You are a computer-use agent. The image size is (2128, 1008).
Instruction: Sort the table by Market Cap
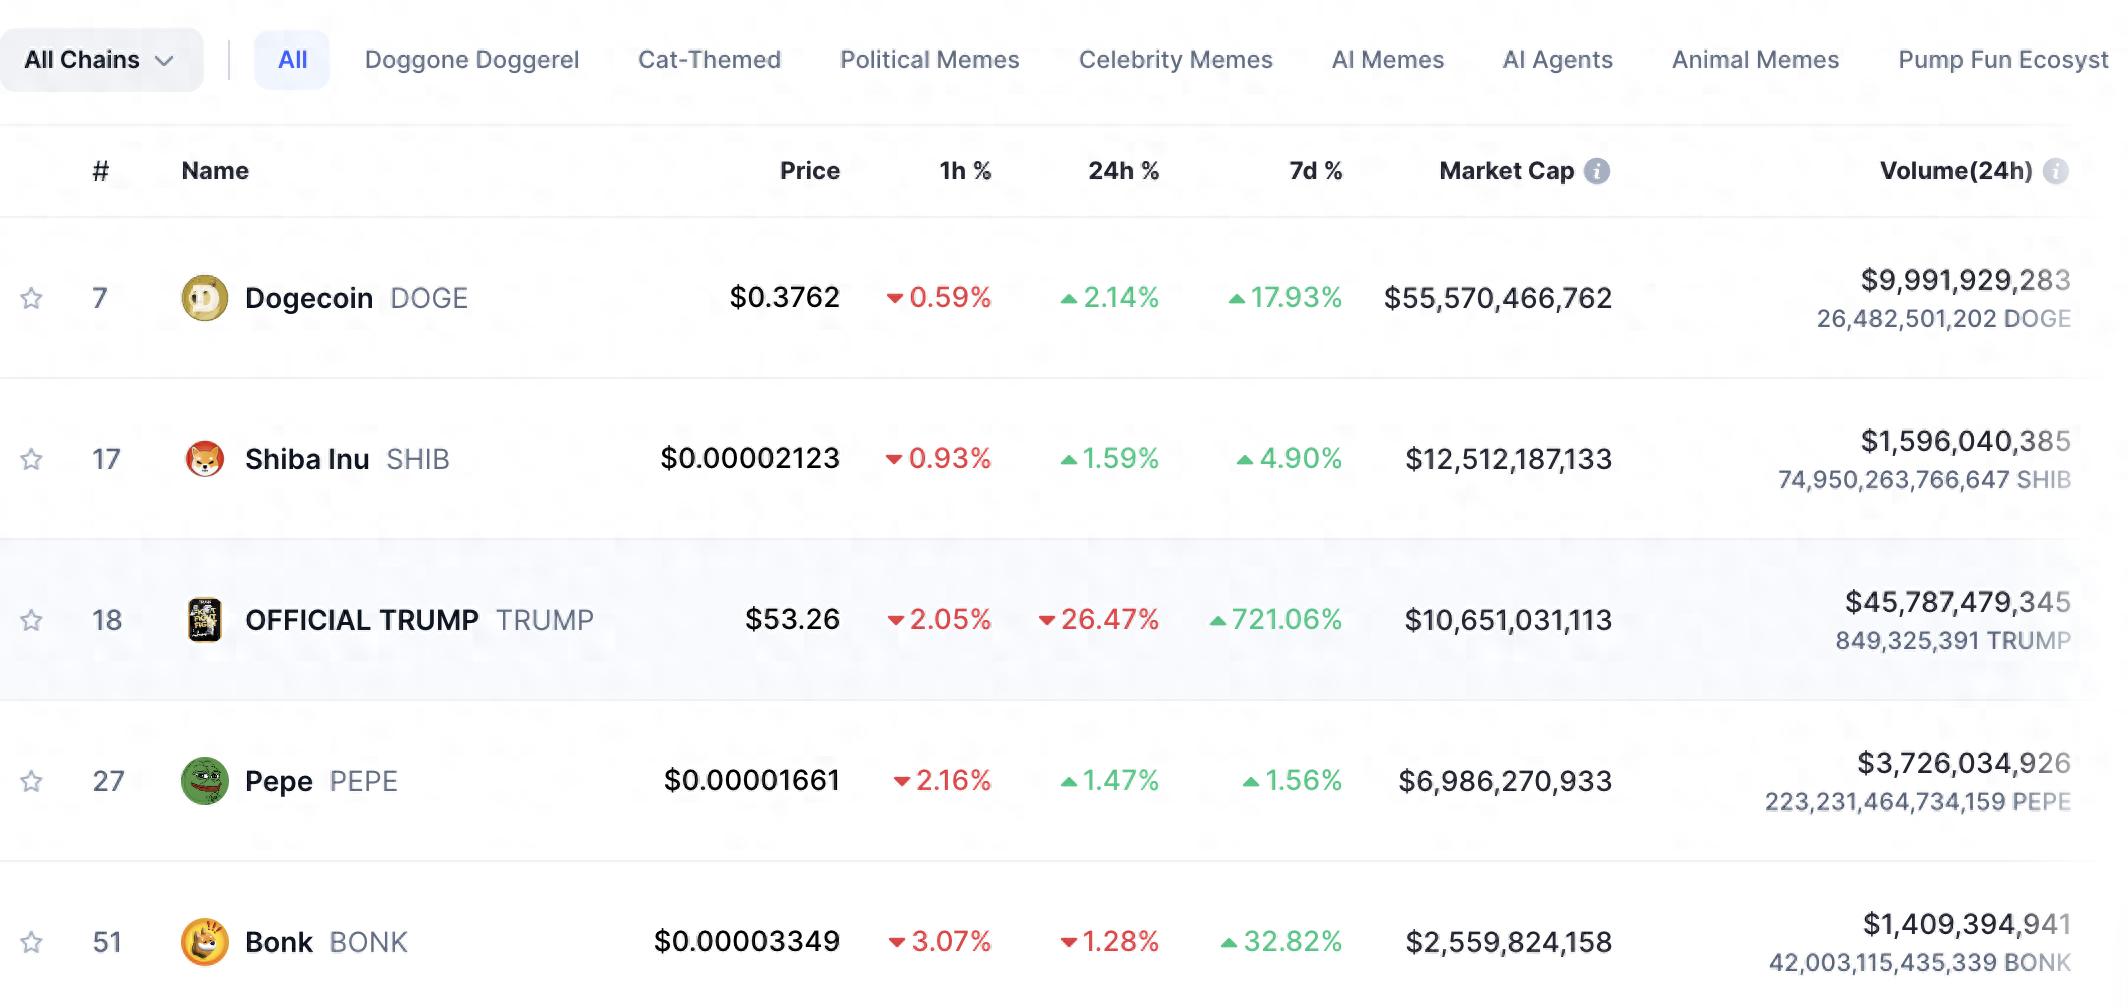(1506, 171)
